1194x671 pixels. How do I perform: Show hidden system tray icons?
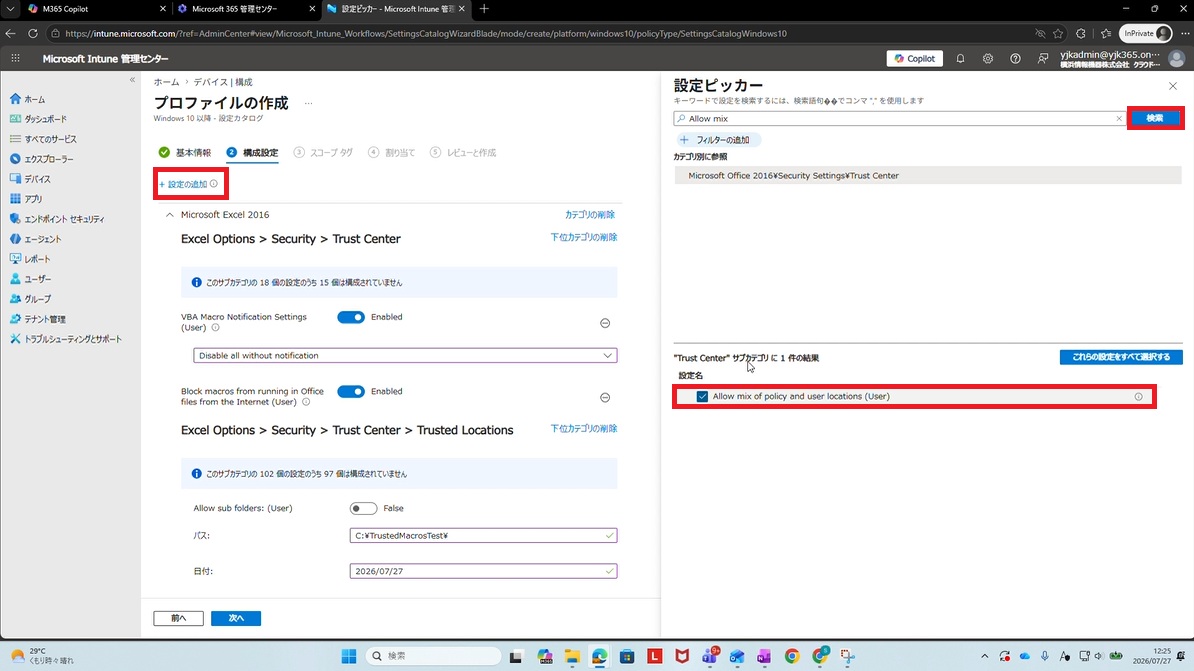click(x=985, y=656)
